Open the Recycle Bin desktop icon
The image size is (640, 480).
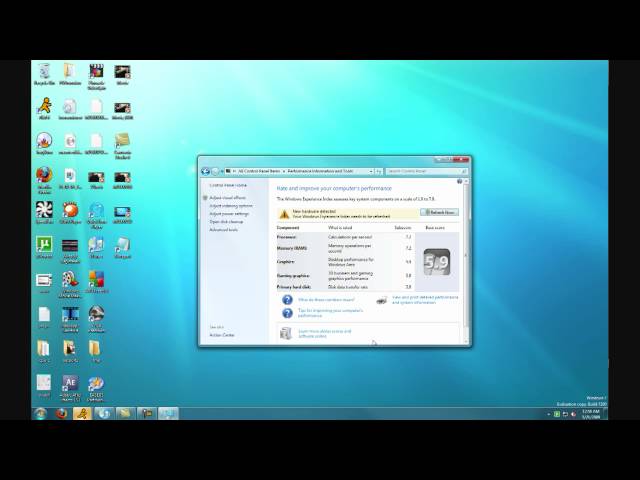pos(44,73)
